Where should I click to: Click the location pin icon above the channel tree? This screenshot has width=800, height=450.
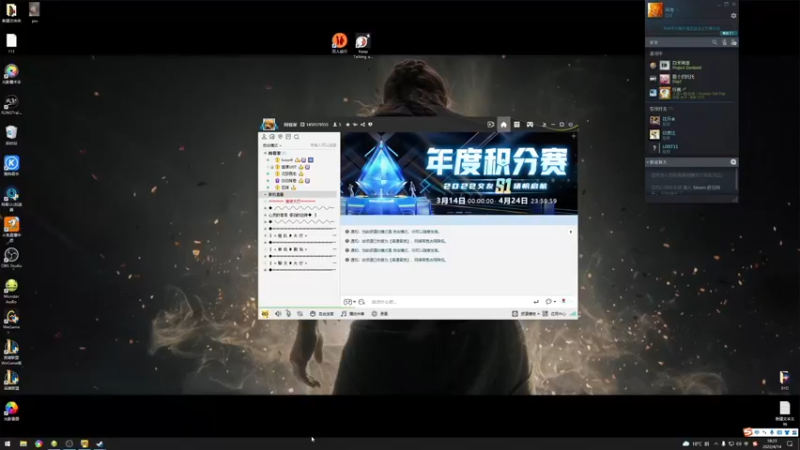point(280,137)
